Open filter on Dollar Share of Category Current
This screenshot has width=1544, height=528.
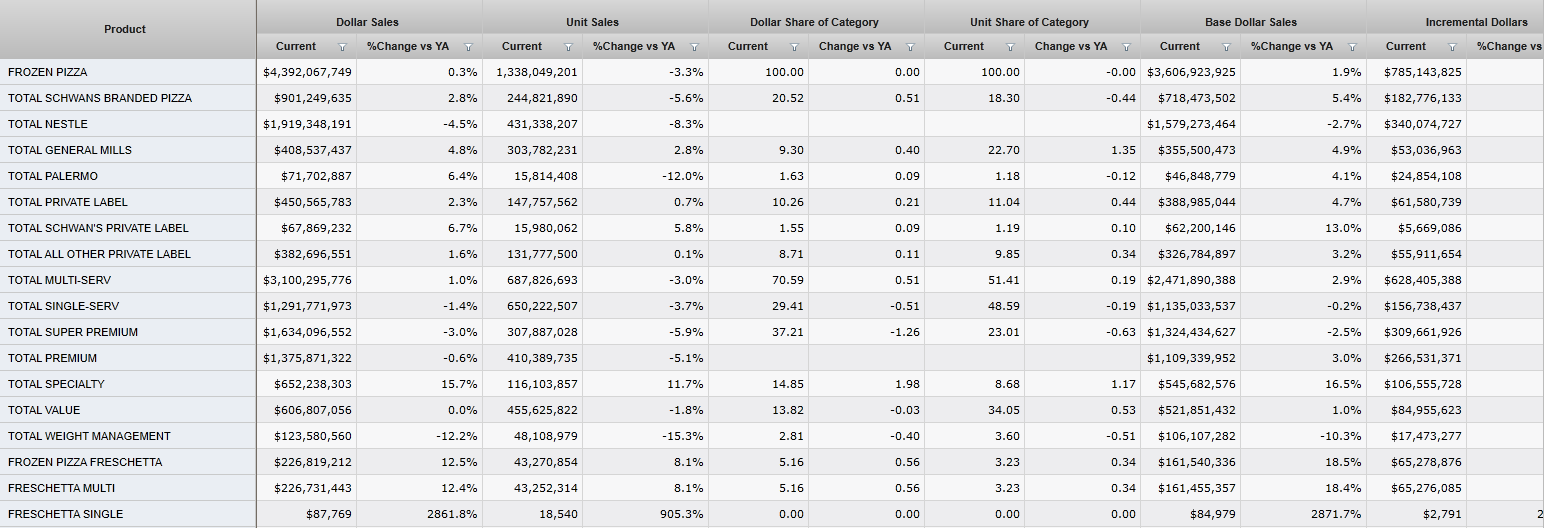coord(795,47)
